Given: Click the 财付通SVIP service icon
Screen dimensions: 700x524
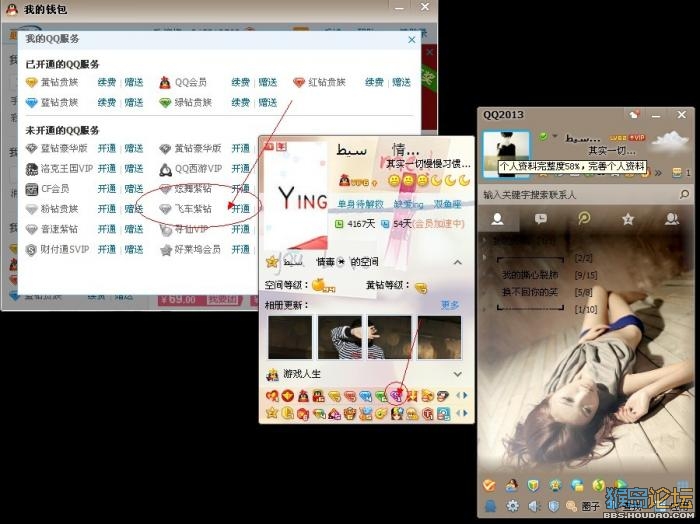Looking at the screenshot, I should pyautogui.click(x=31, y=250).
